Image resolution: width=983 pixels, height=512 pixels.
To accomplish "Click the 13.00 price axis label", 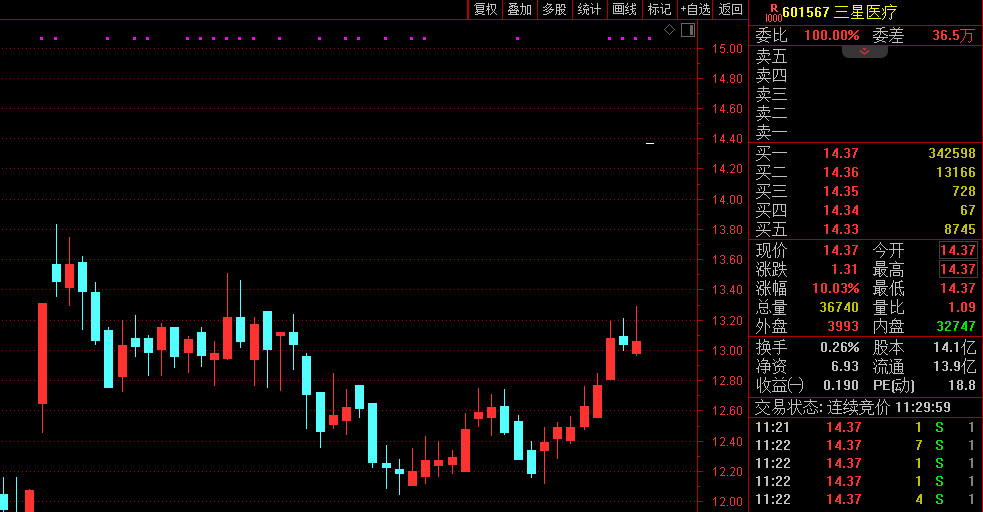I will [727, 350].
